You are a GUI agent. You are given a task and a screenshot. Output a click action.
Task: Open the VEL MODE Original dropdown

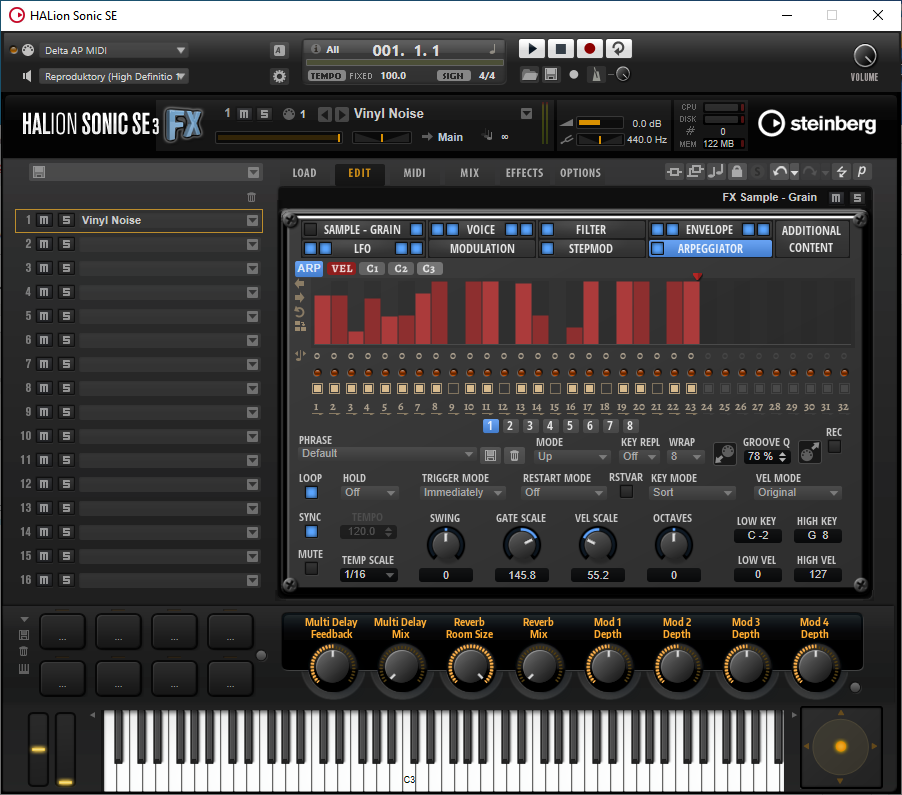click(x=797, y=492)
